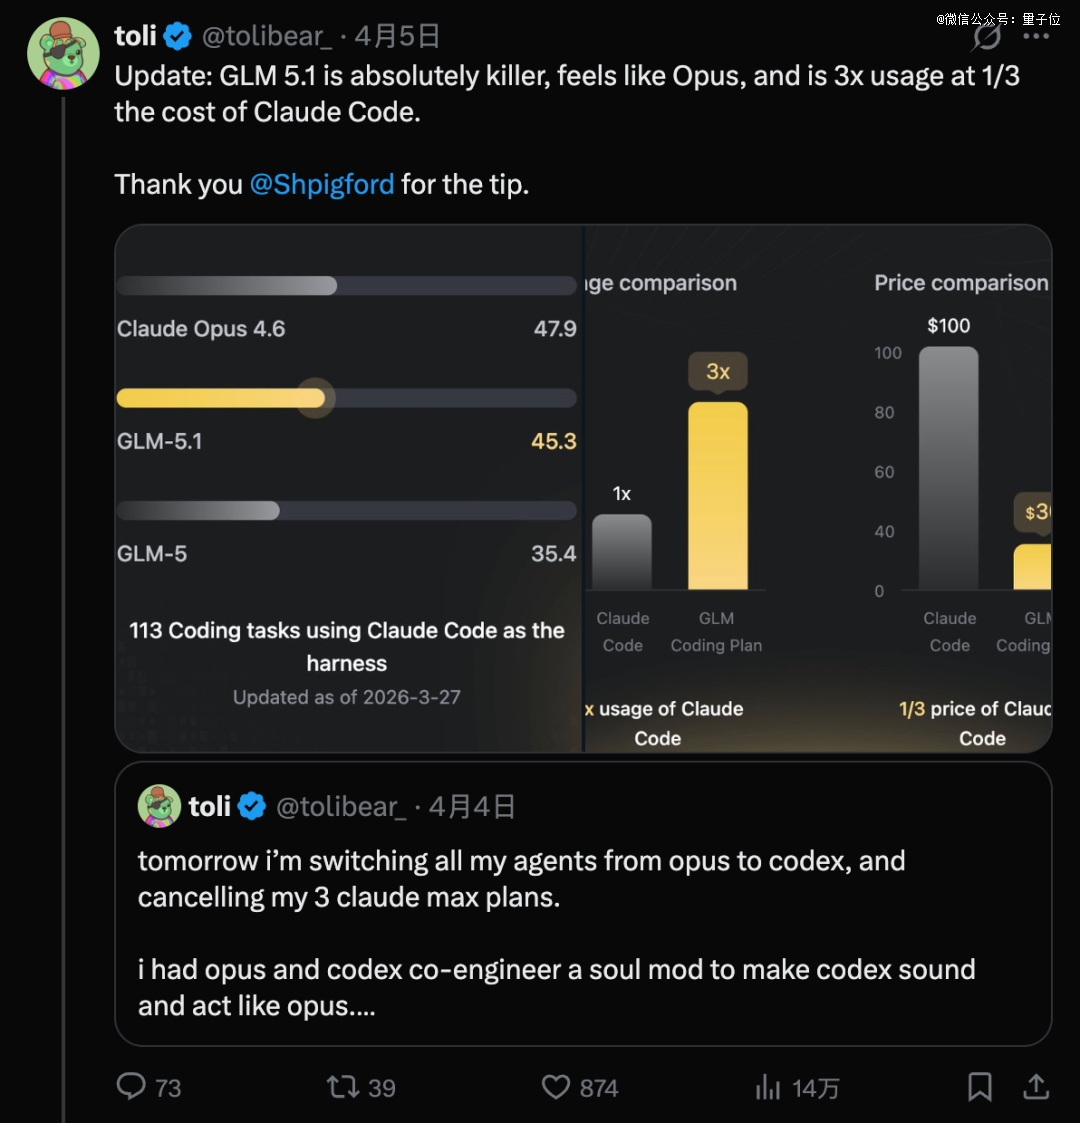Click the 4月4日 date in the quoted tweet
The width and height of the screenshot is (1080, 1123).
pyautogui.click(x=472, y=806)
